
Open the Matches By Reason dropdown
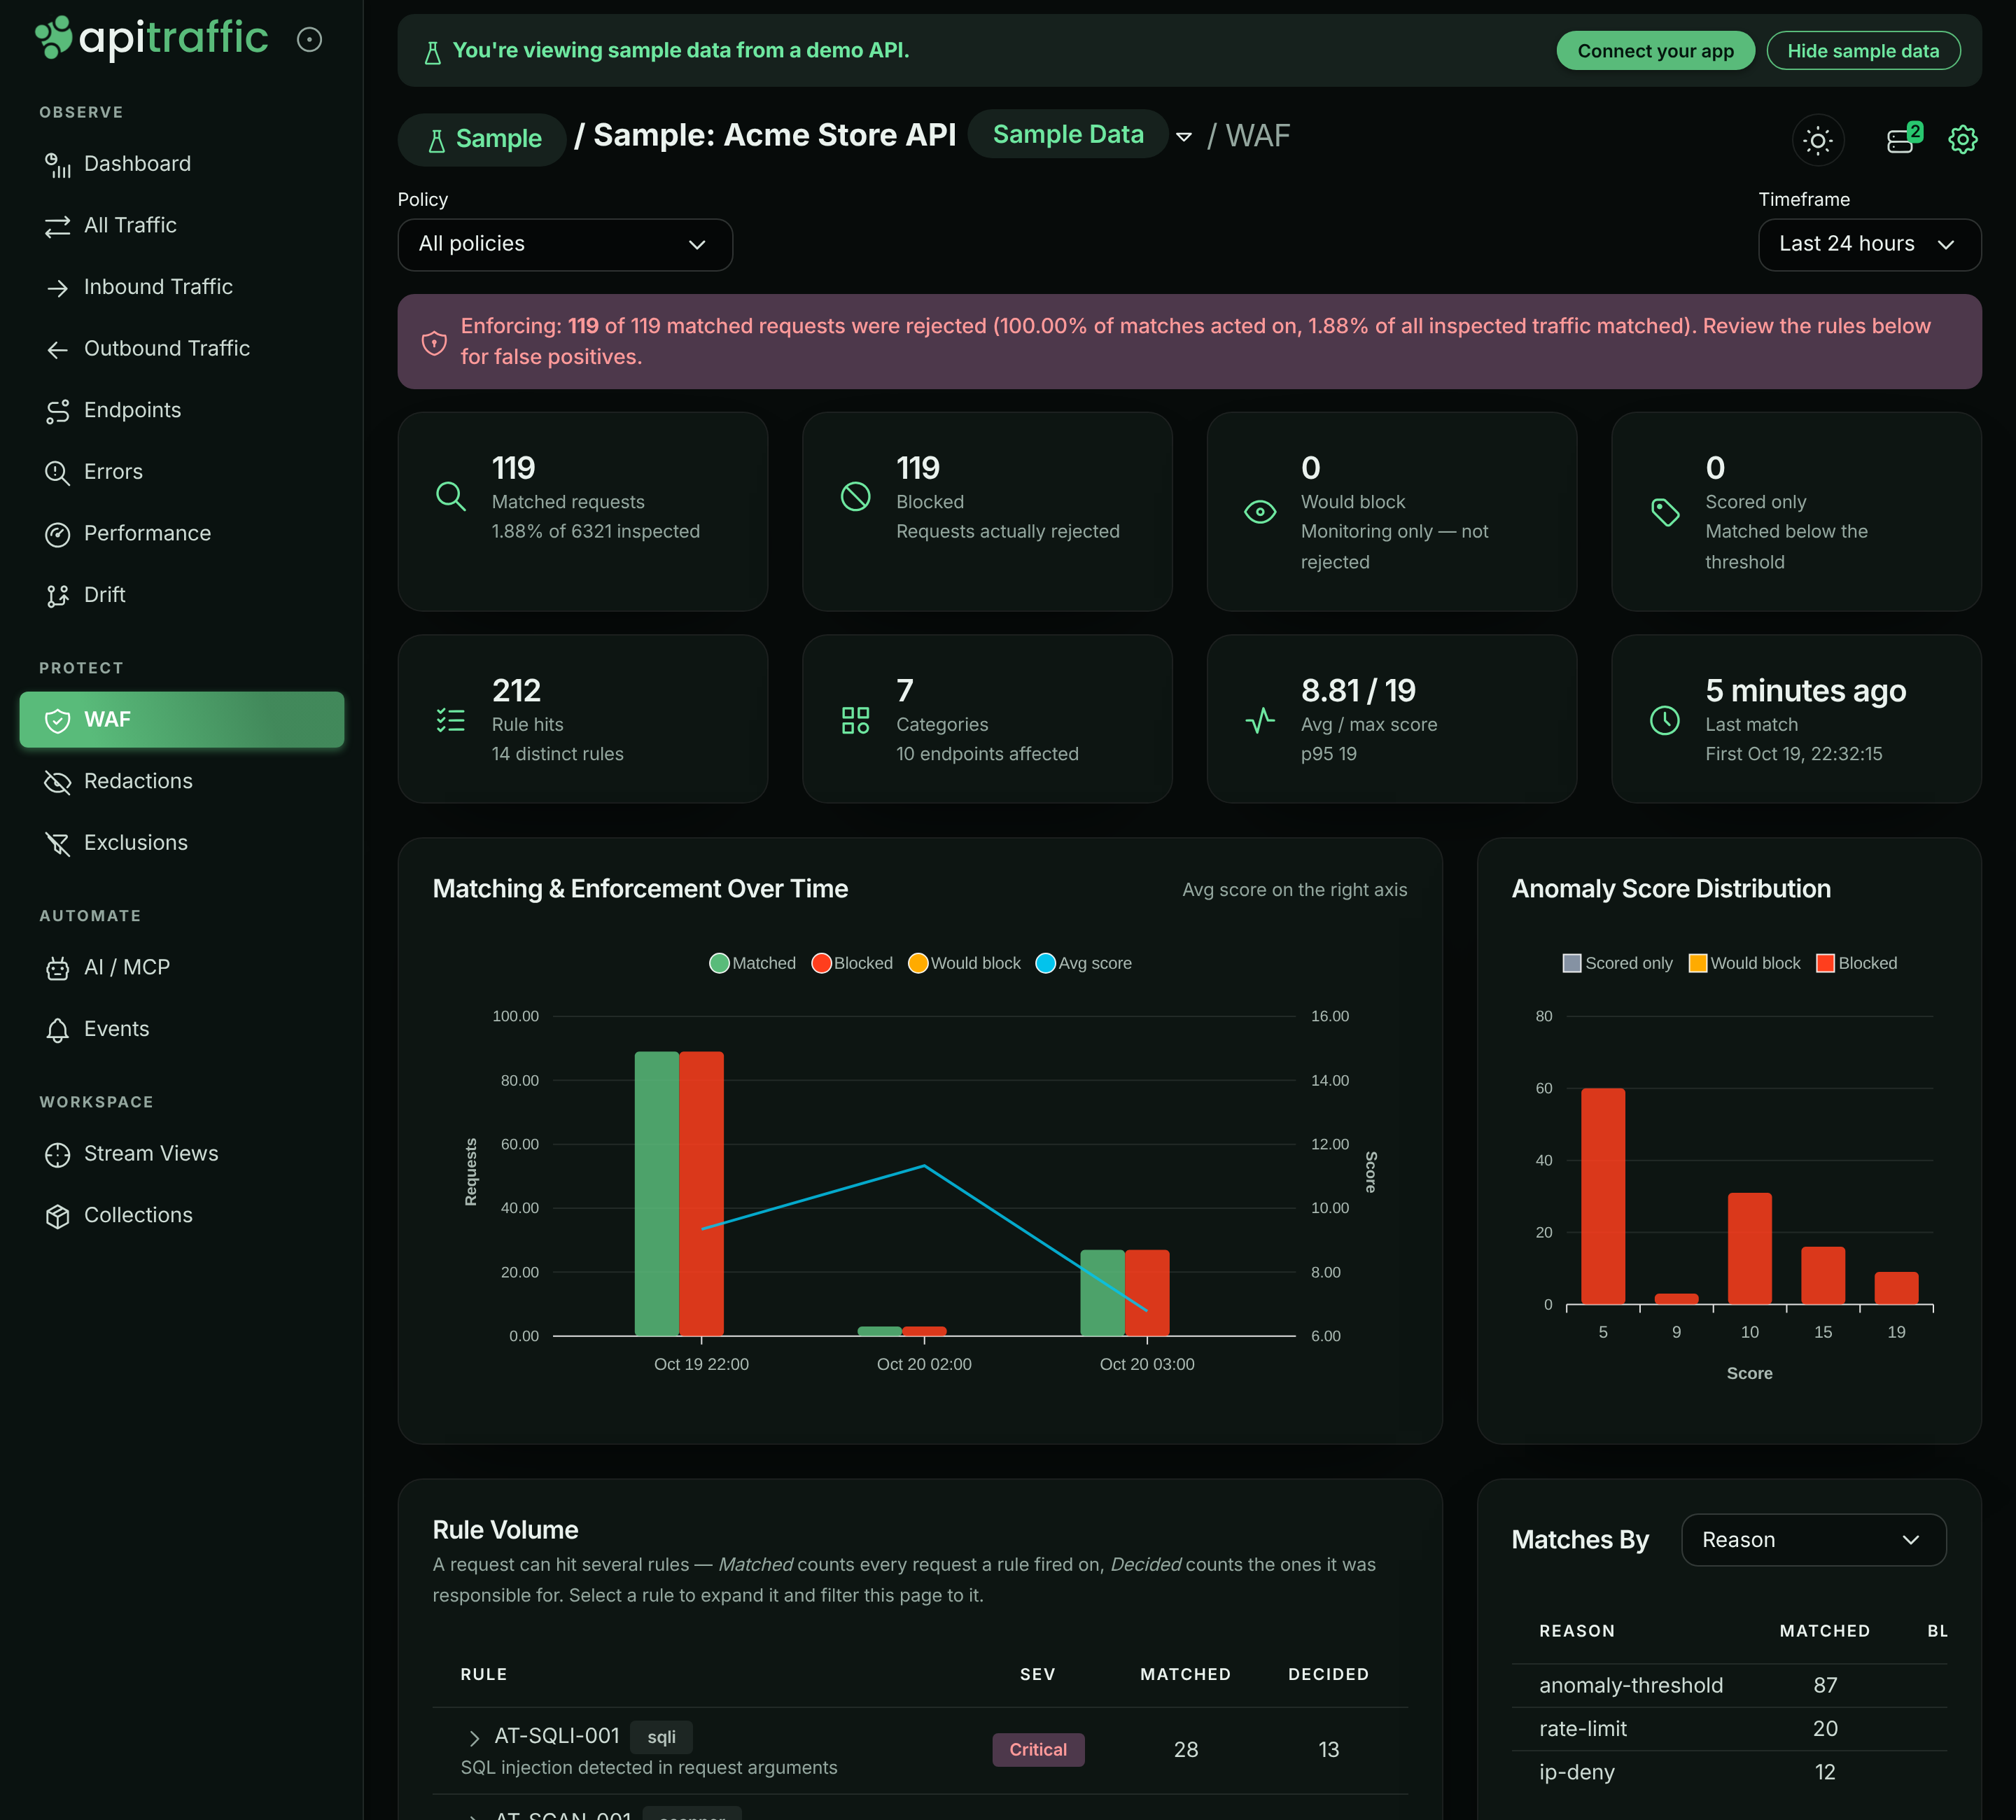click(x=1813, y=1540)
